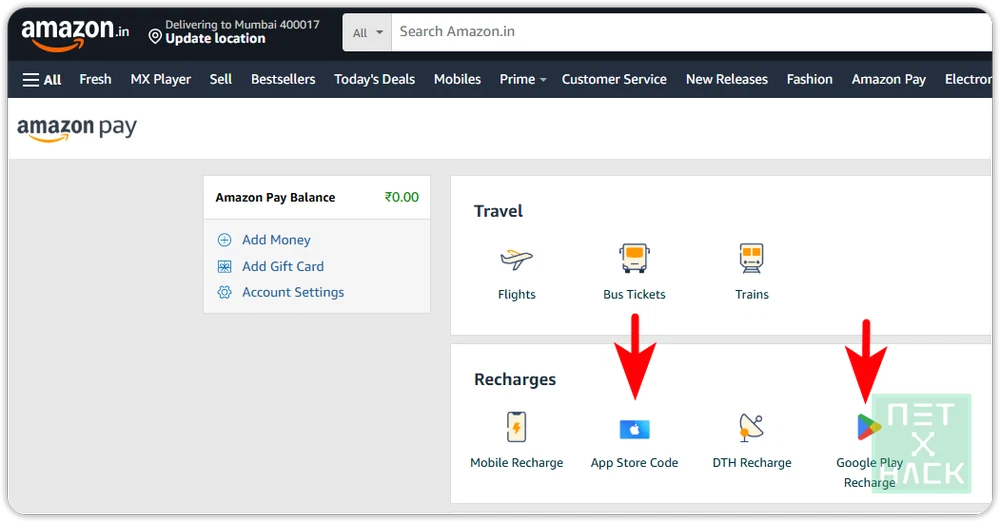Click the Google Play Recharge label

pyautogui.click(x=869, y=472)
